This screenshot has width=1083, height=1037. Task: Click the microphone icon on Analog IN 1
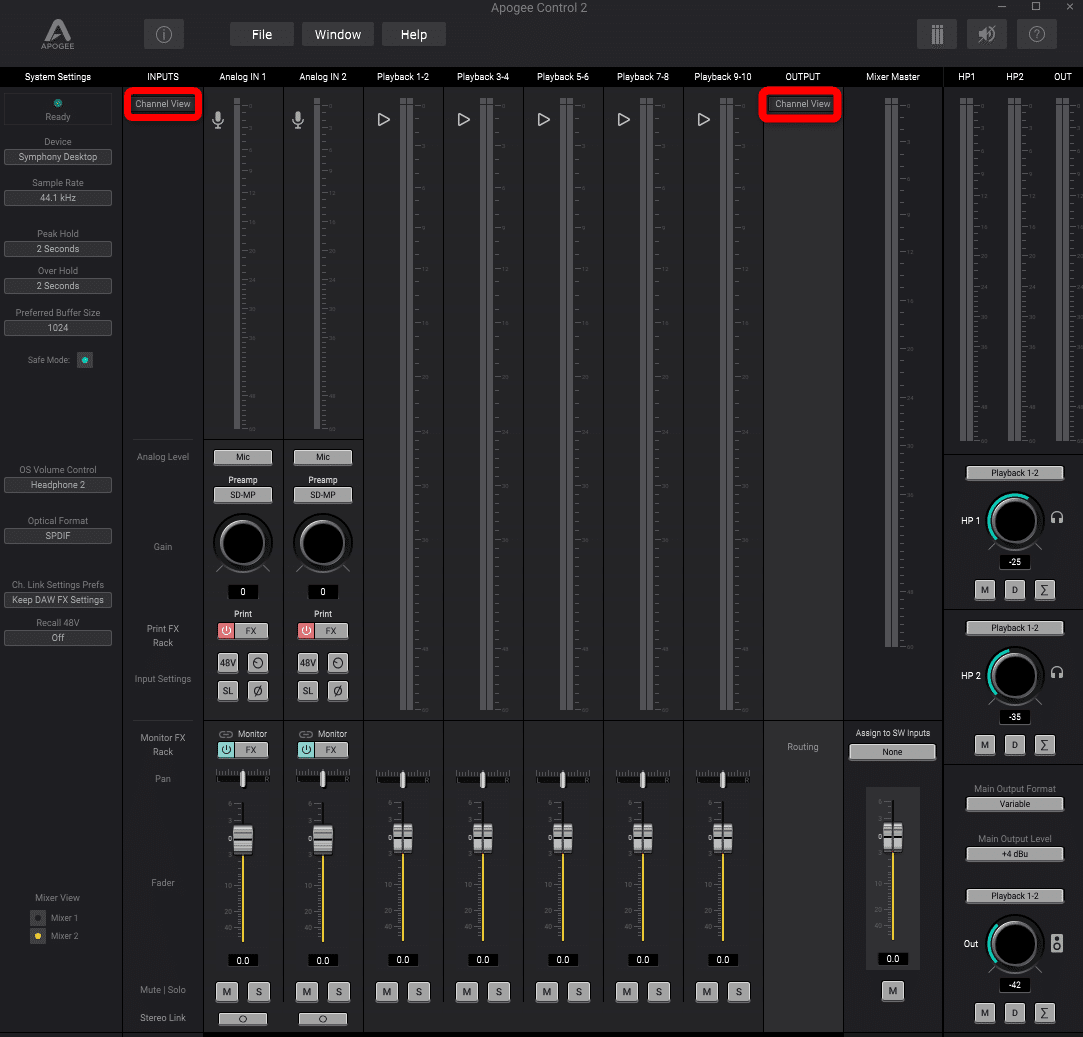pyautogui.click(x=217, y=119)
